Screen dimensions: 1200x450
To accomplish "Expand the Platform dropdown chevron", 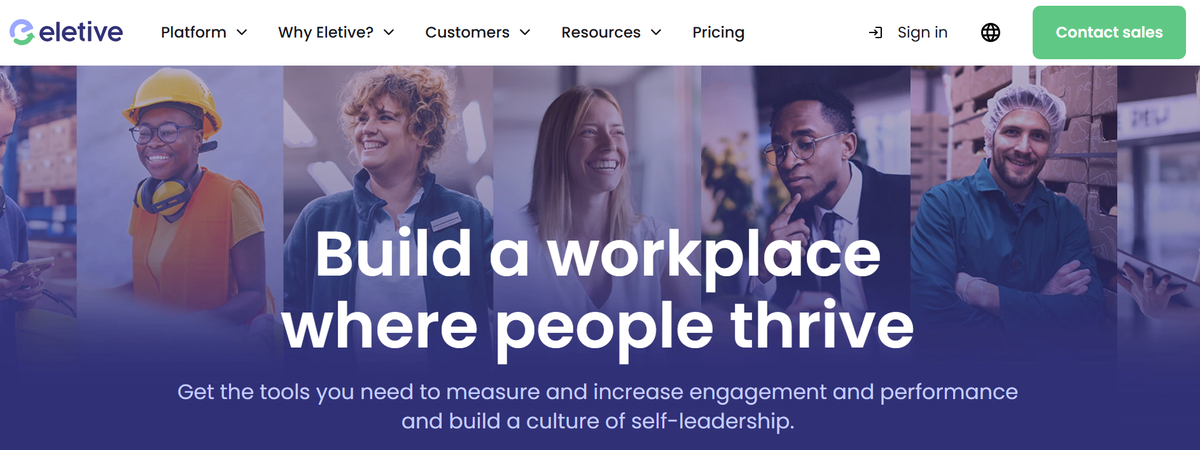I will tap(242, 32).
